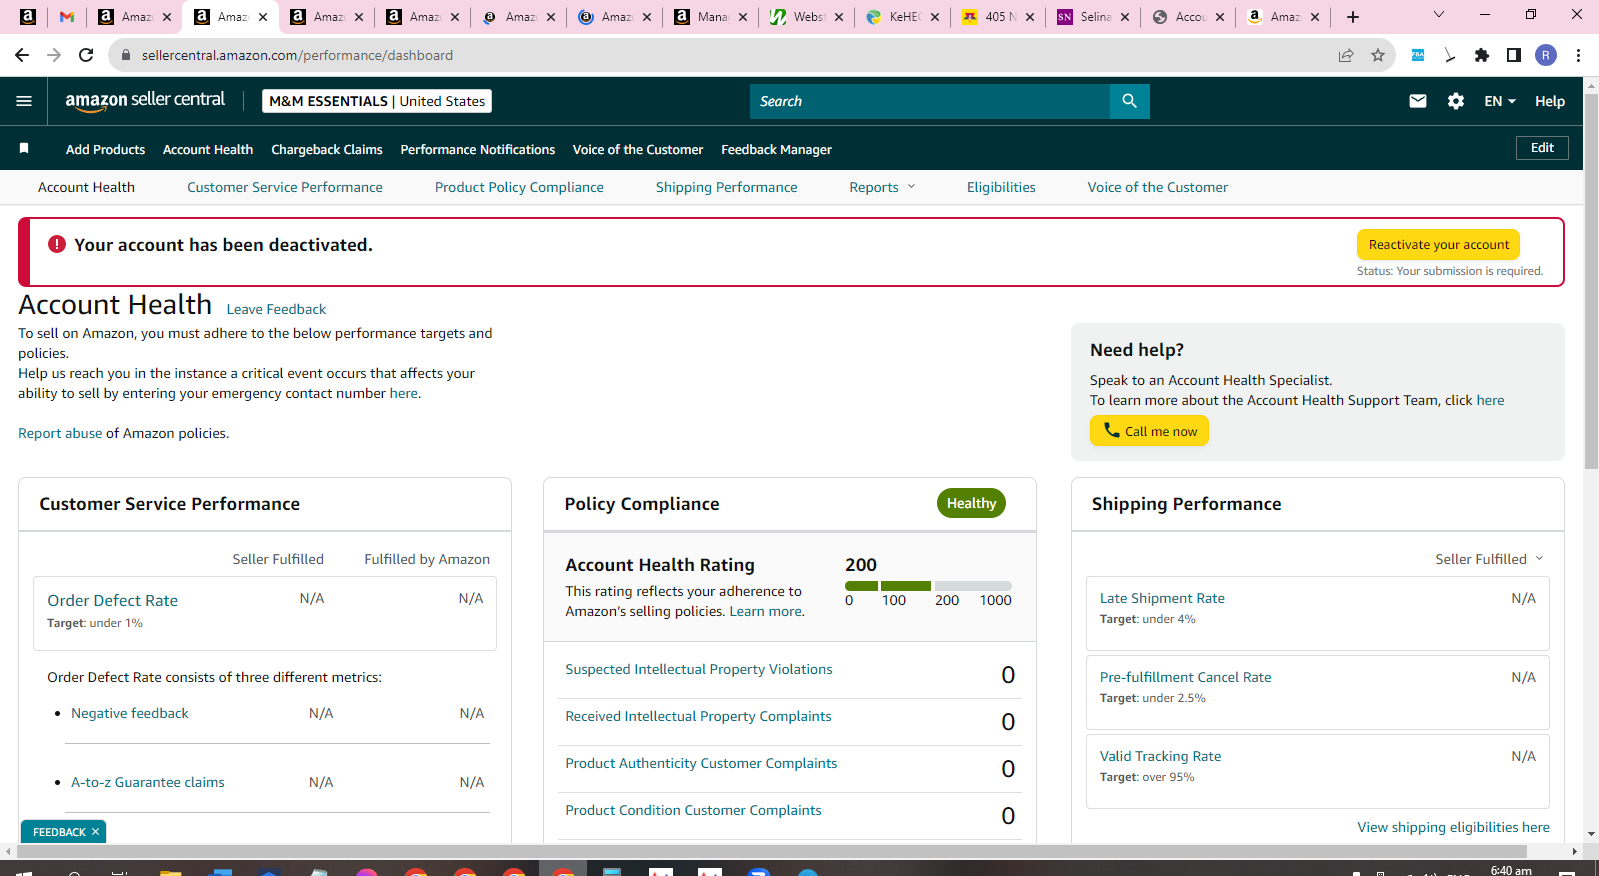Viewport: 1599px width, 876px height.
Task: Open the M&M ESSENTIALS account switcher
Action: click(377, 101)
